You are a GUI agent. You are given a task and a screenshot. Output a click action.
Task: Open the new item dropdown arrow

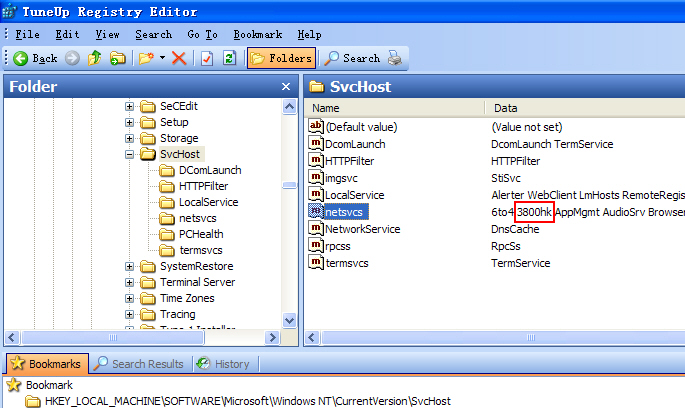pyautogui.click(x=163, y=58)
